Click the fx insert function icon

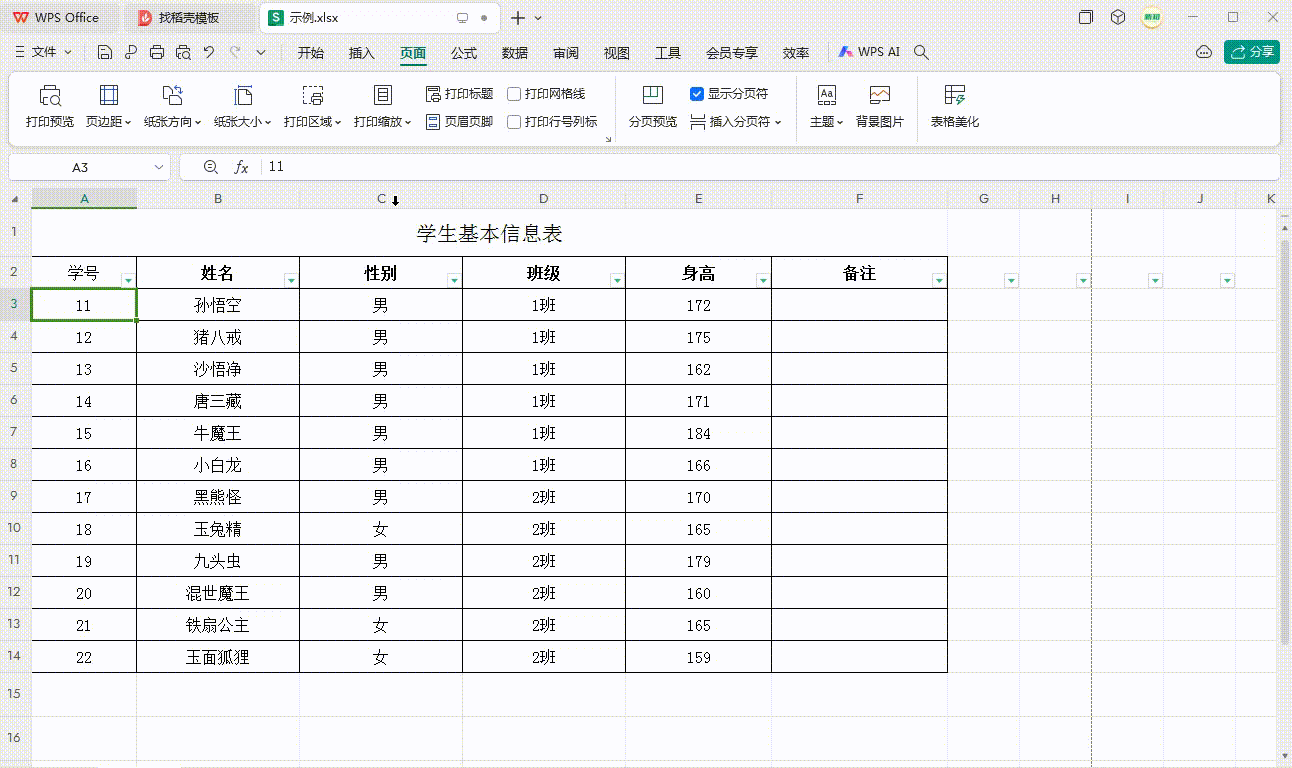241,167
